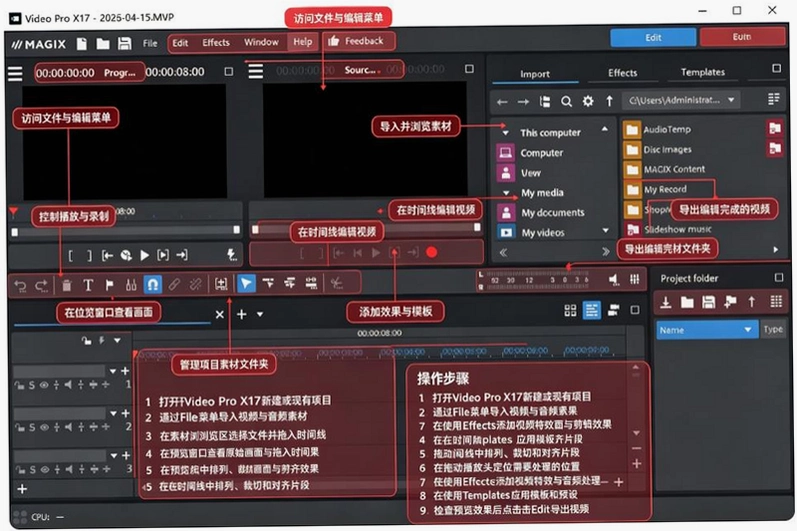Open track 2 options dropdown arrow
Screen dimensions: 797x531
[x=113, y=413]
